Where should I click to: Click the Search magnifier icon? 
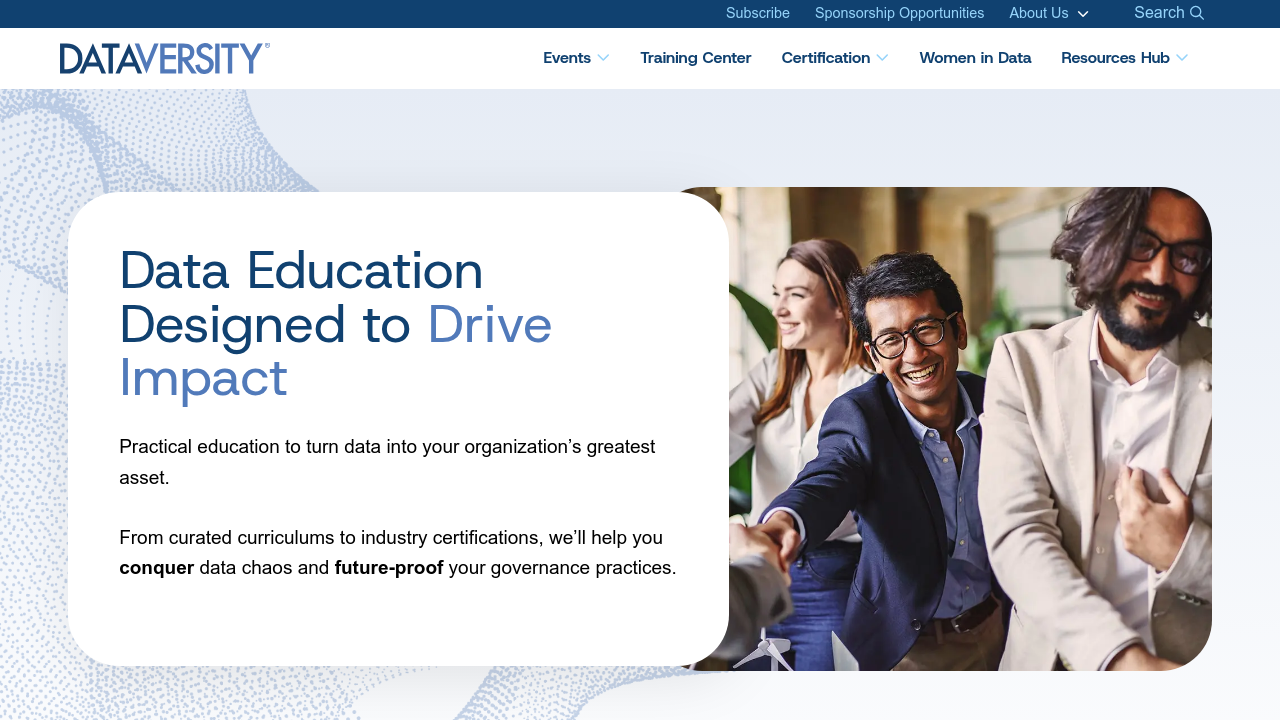tap(1198, 13)
